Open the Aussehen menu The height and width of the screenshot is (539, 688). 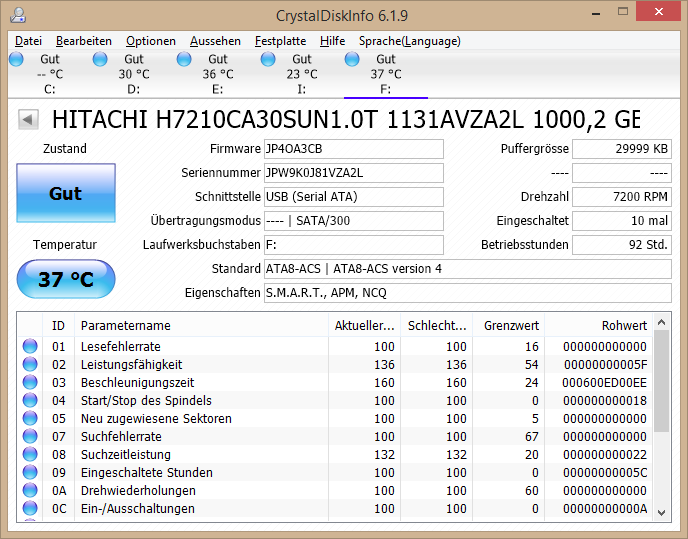[215, 41]
